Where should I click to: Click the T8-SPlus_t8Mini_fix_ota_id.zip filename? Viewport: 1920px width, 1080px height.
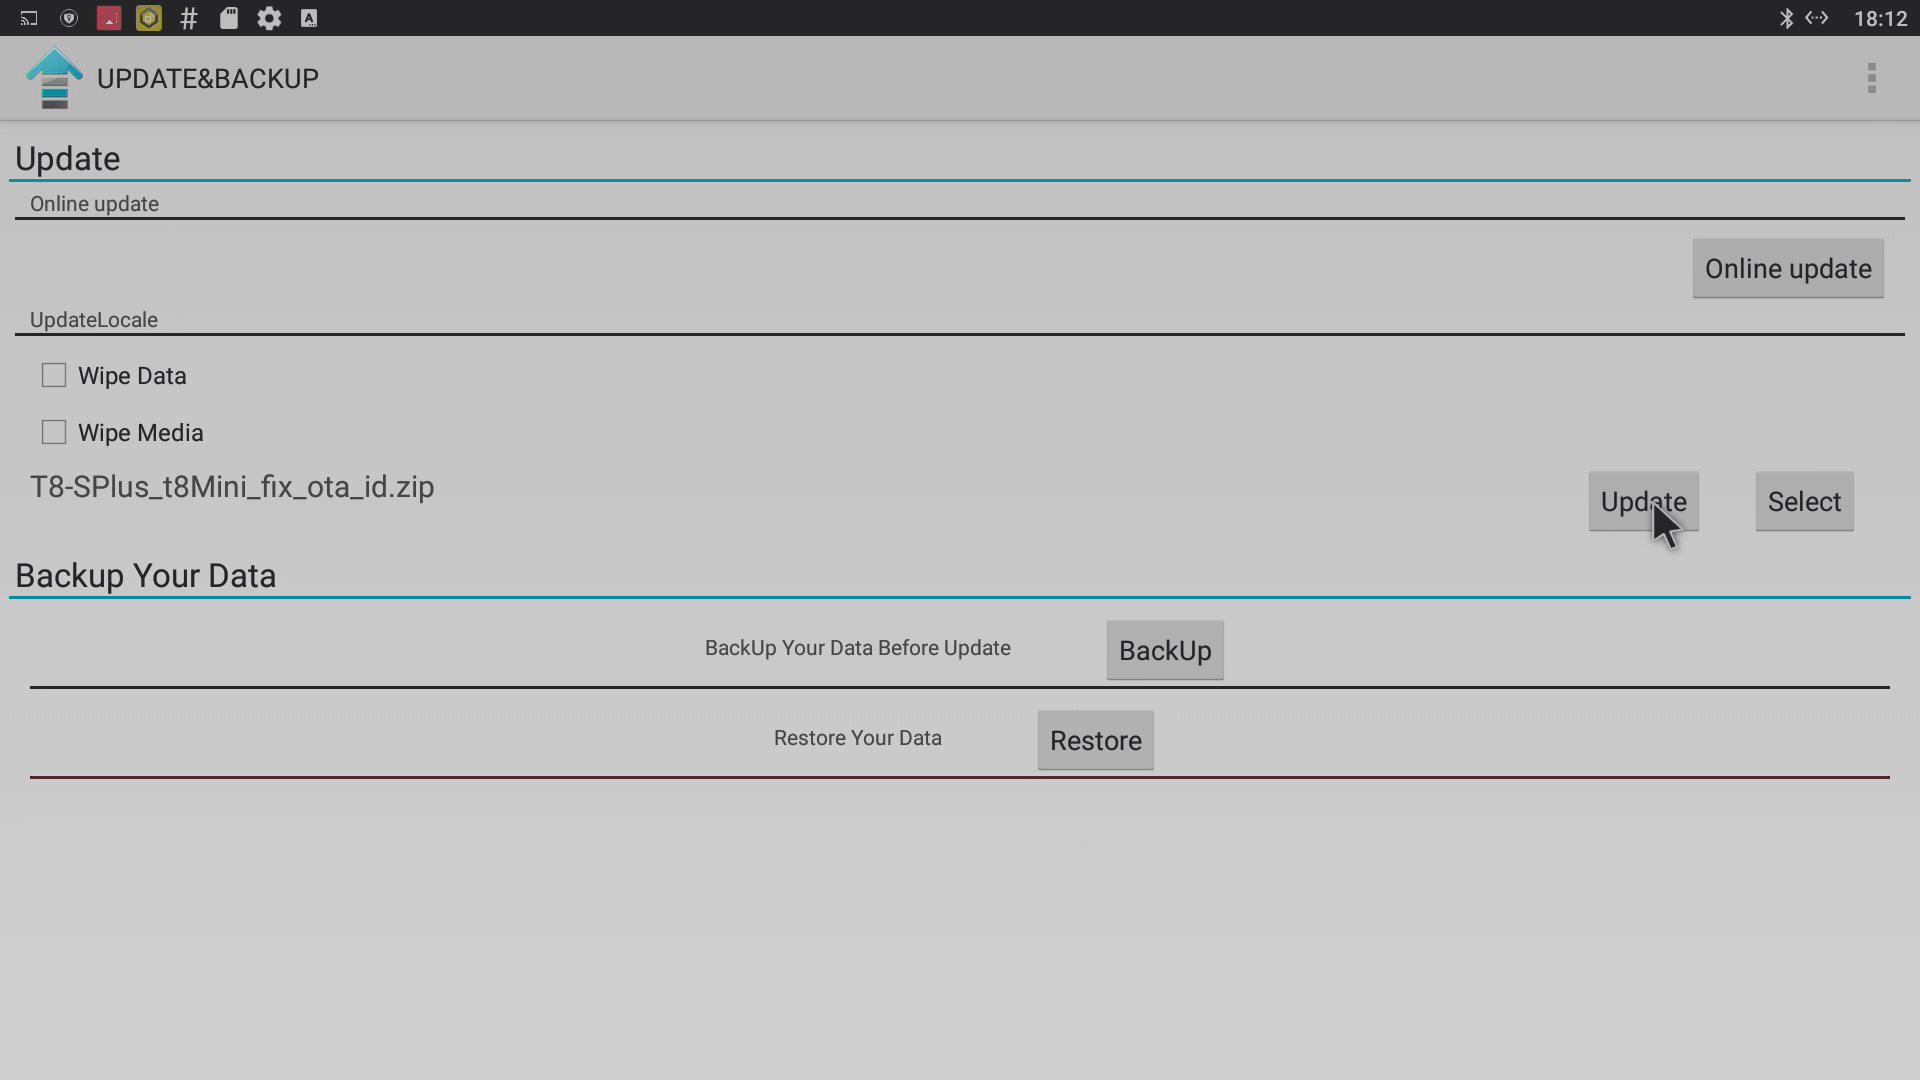click(232, 487)
